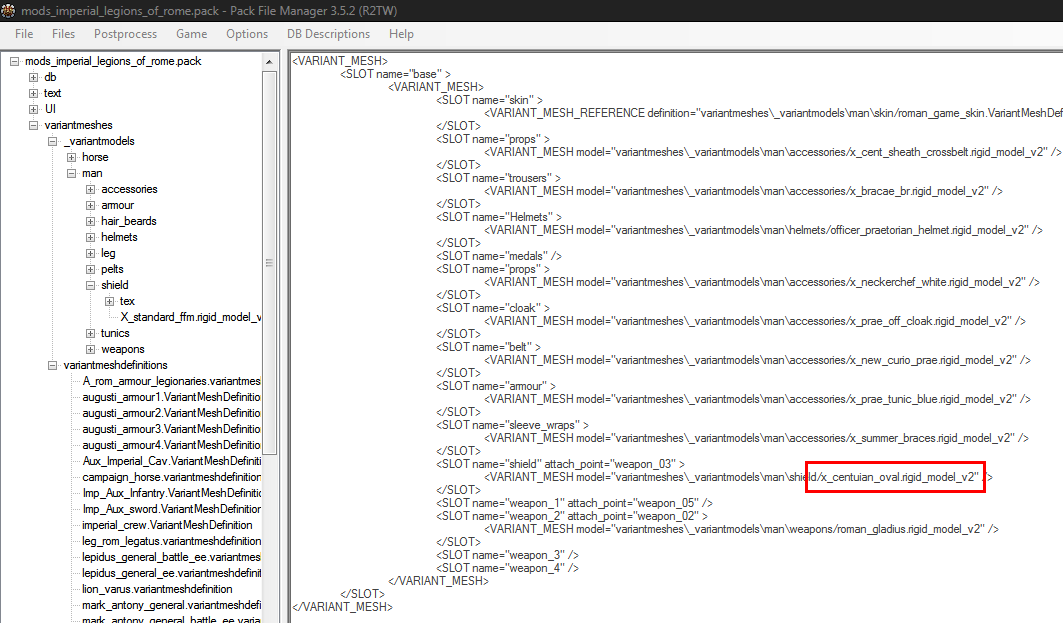Collapse the mods_imperial_legions_of_rome.pack root node
This screenshot has height=623, width=1063.
tap(14, 61)
